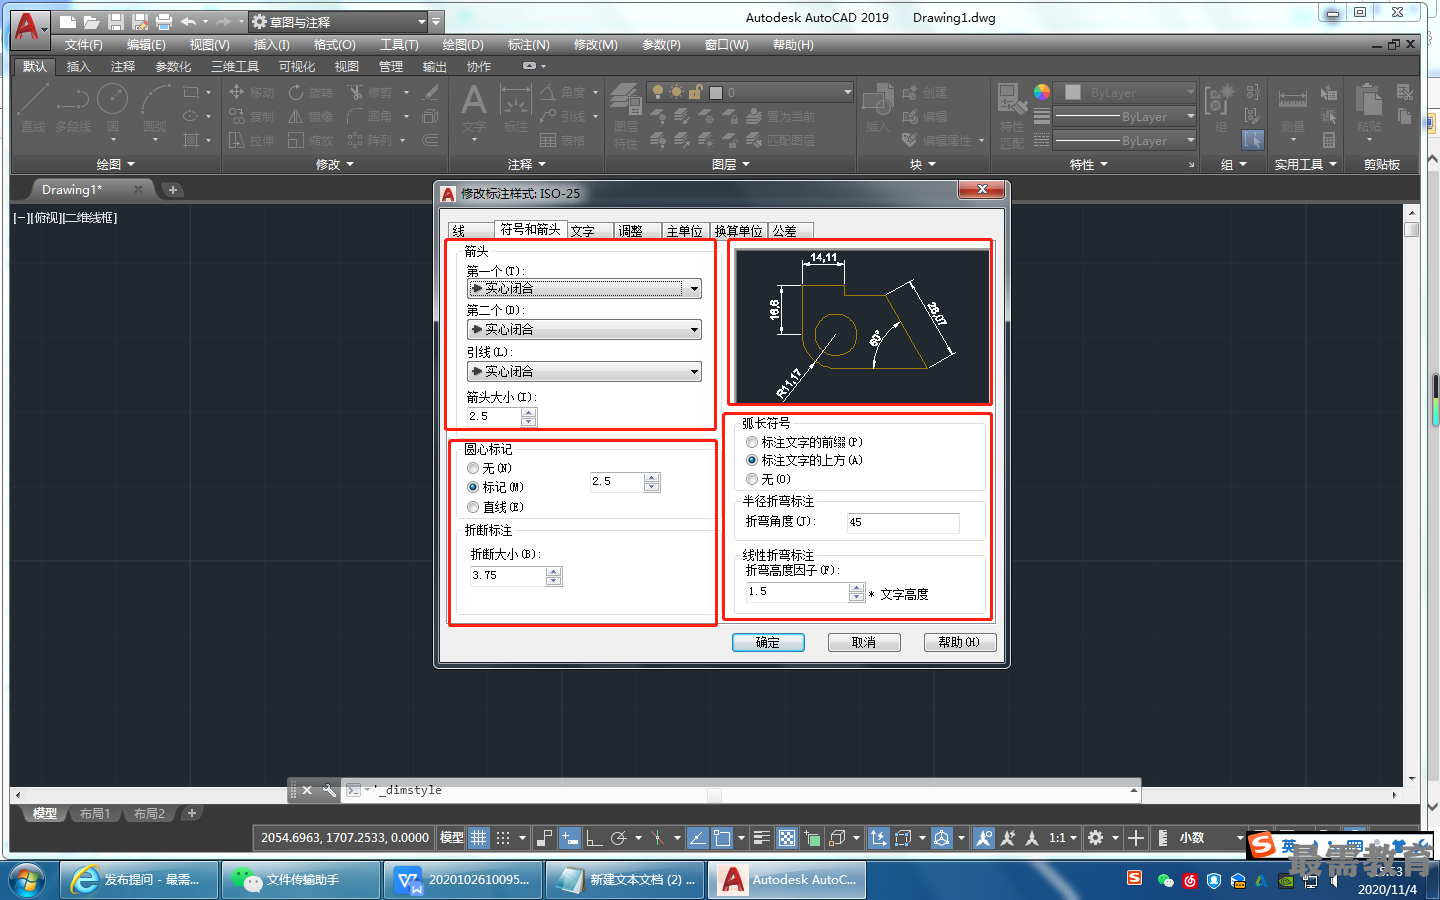Screen dimensions: 1440x900
Task: Click the Stretch (拉伸) tool
Action: [x=251, y=140]
